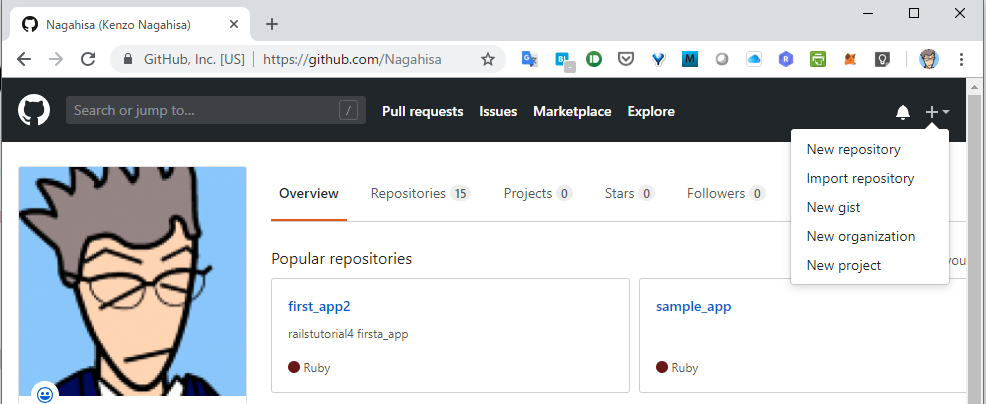Open the blue cloud extension

754,60
